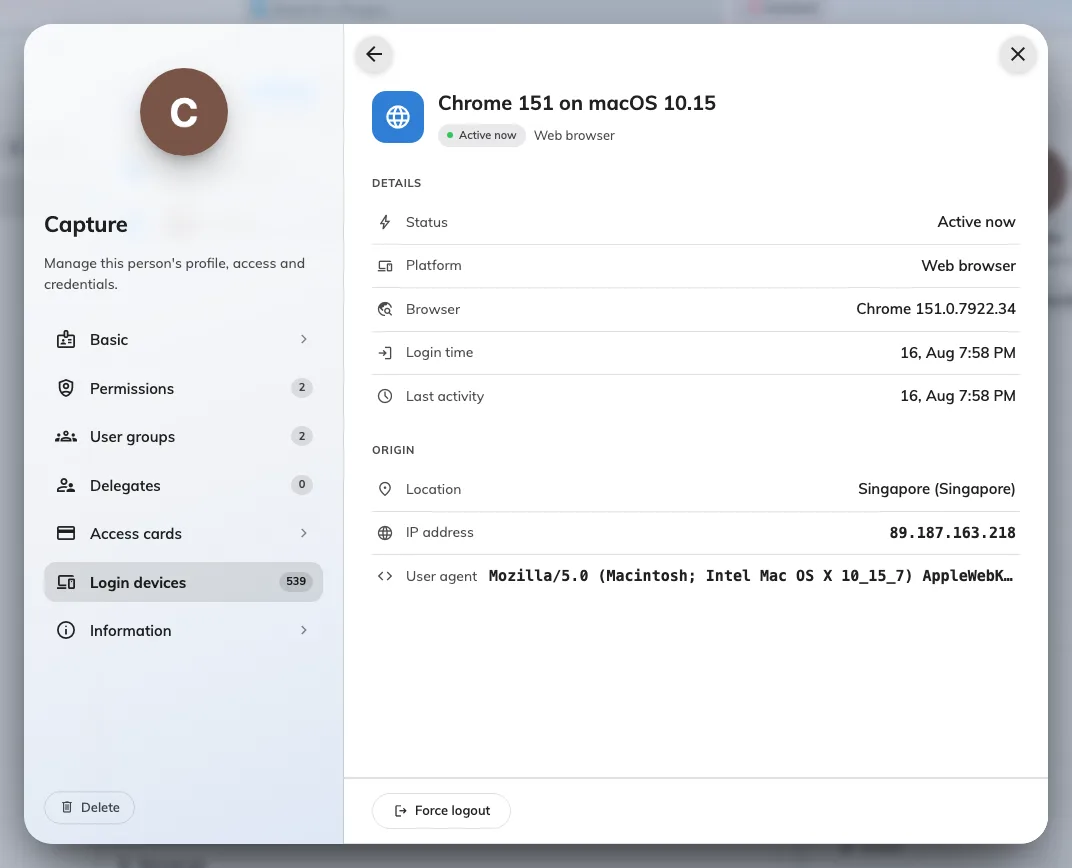The height and width of the screenshot is (868, 1072).
Task: Force logout this device session
Action: (x=441, y=811)
